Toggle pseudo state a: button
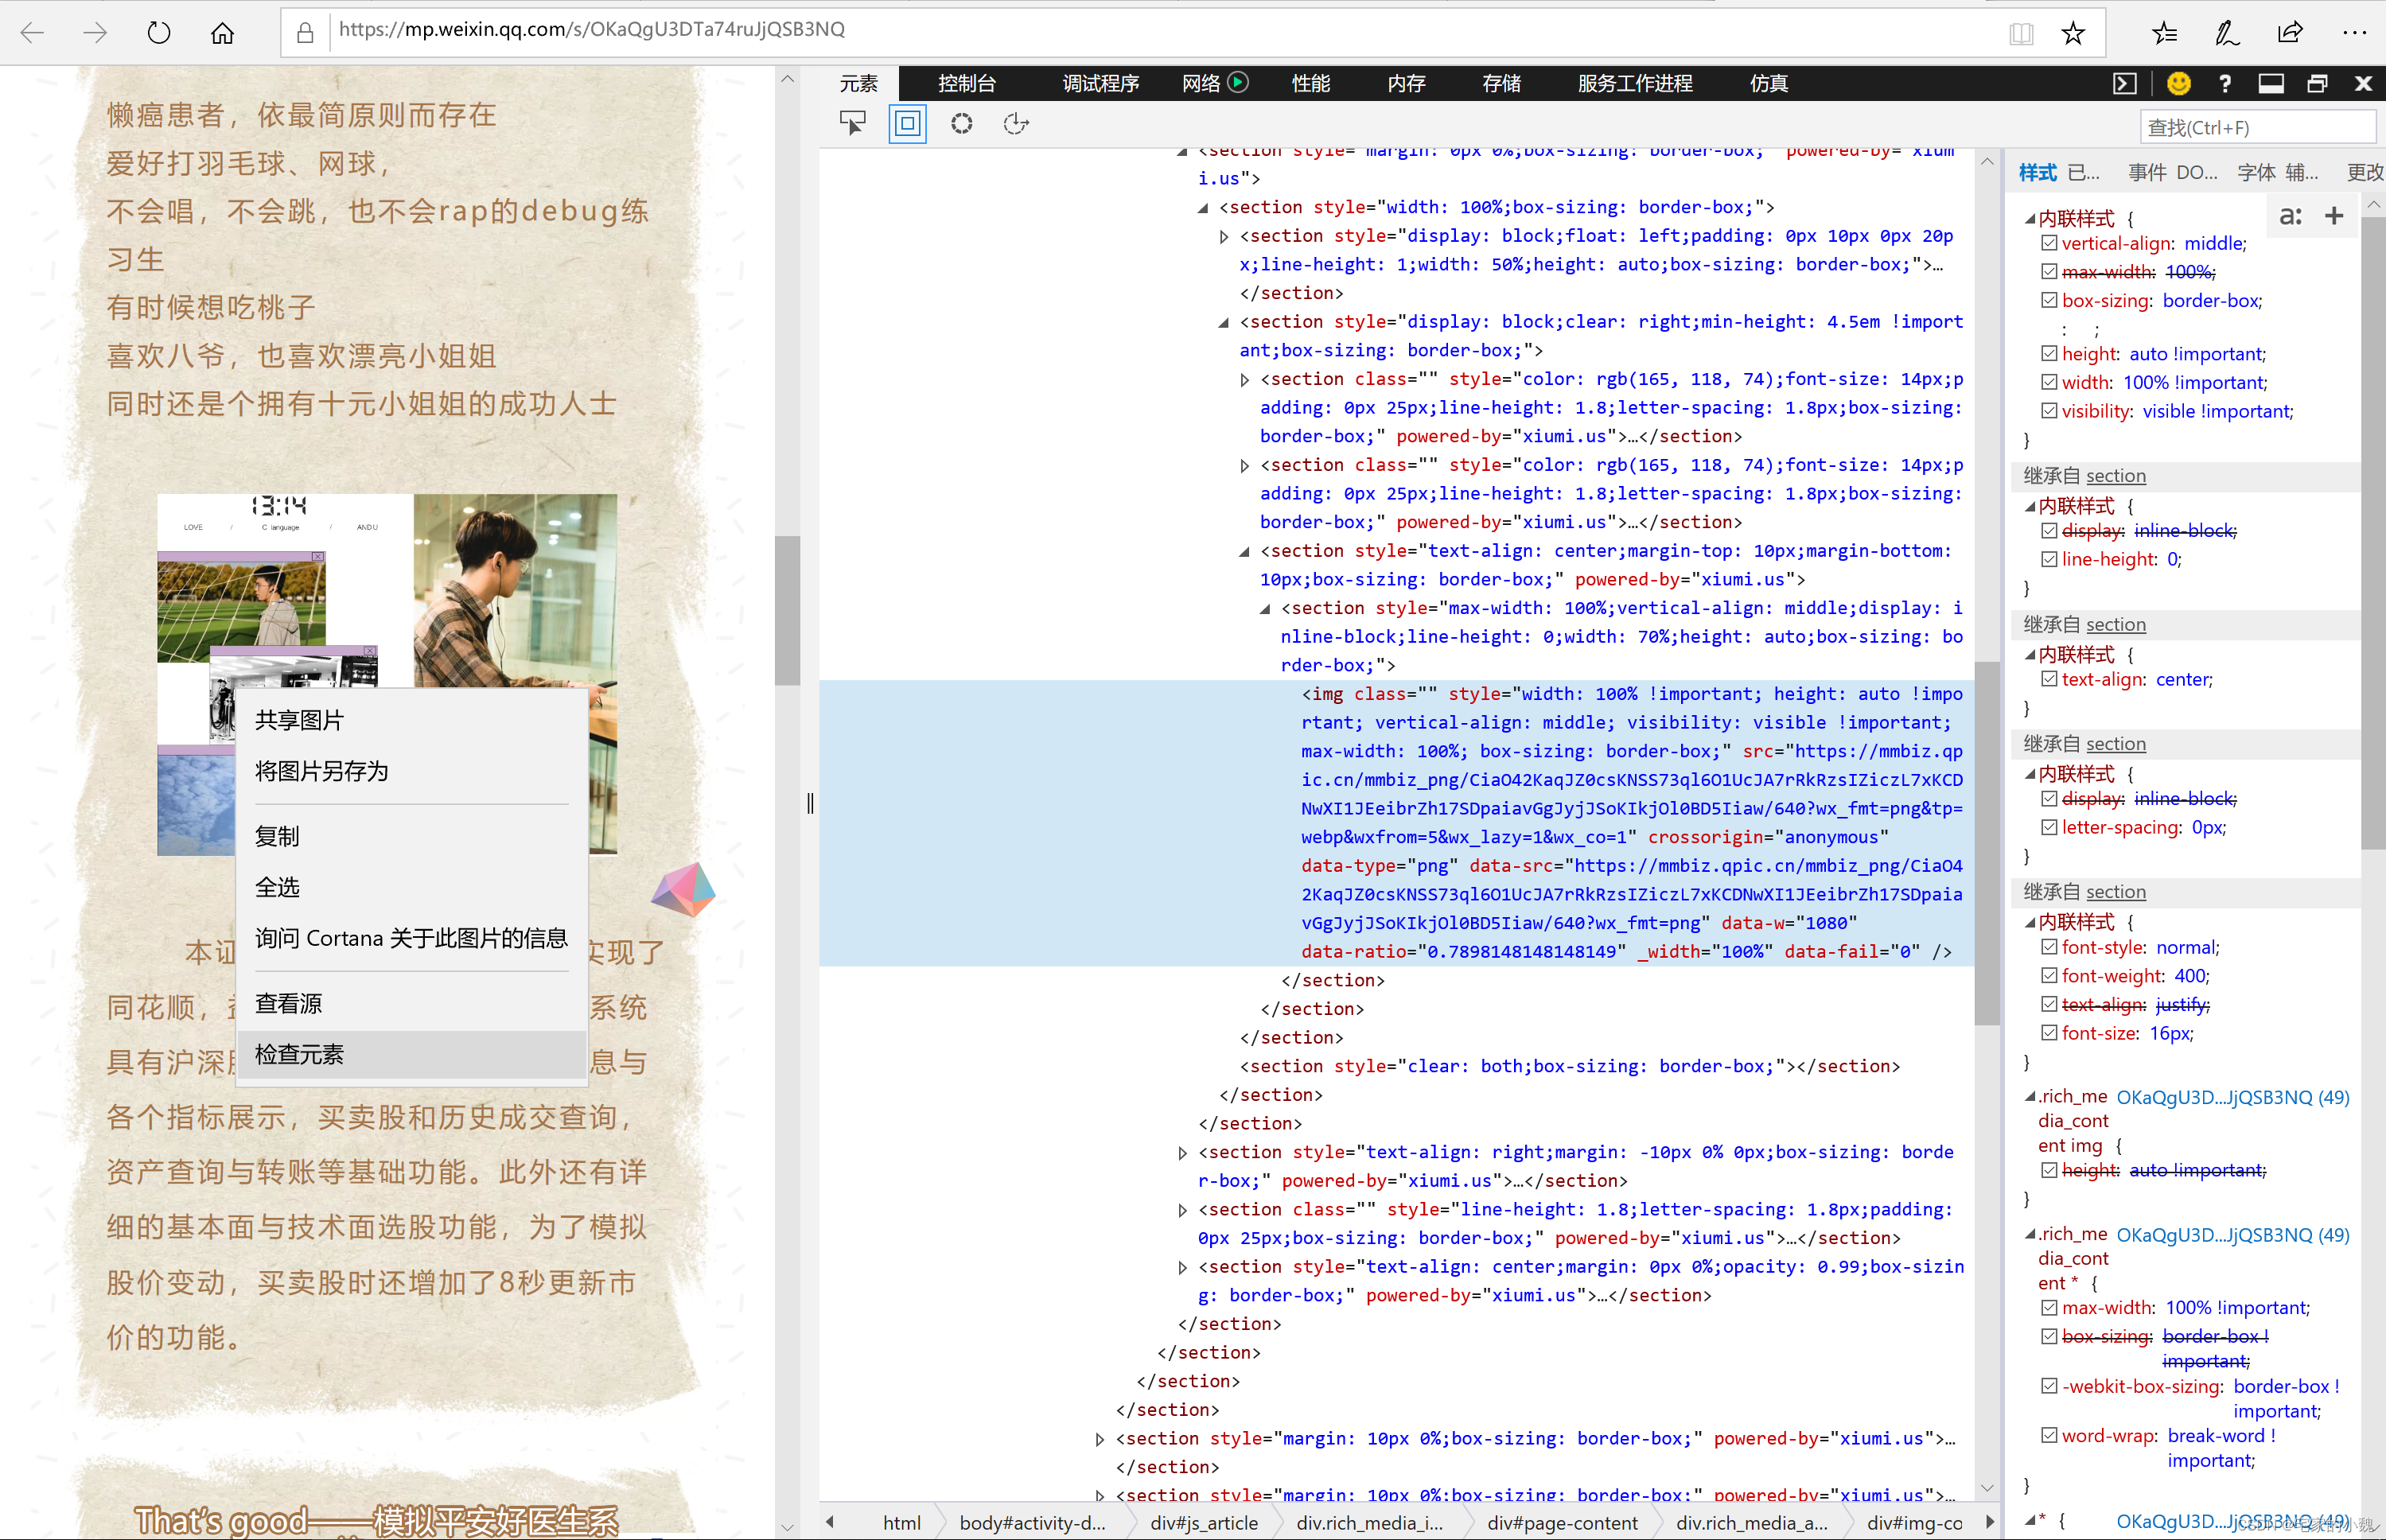2386x1540 pixels. point(2290,216)
